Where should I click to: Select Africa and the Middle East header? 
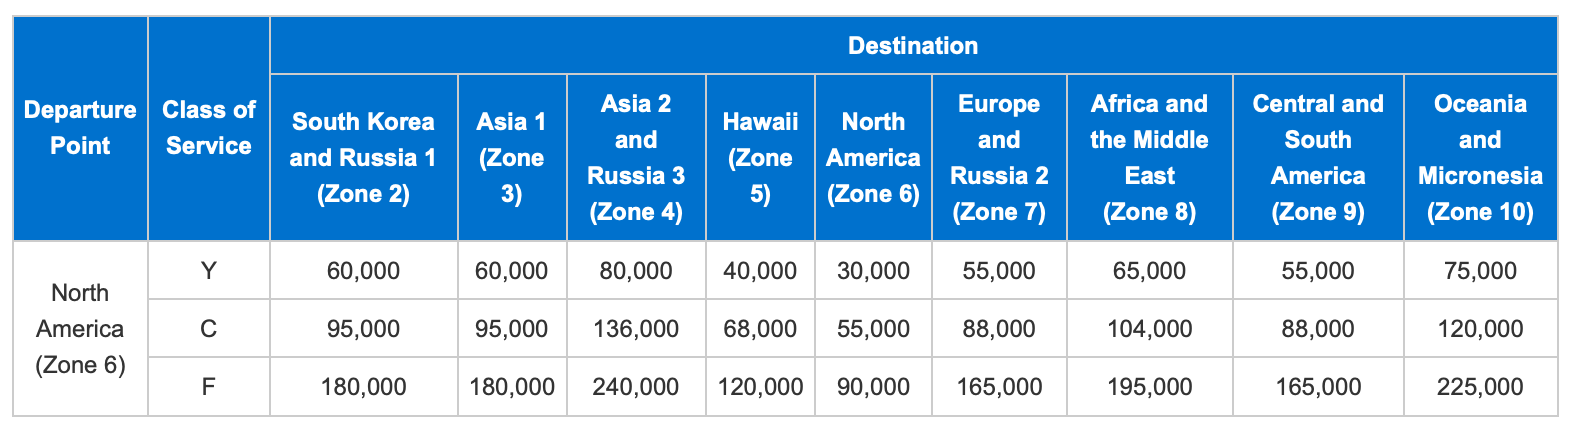[1149, 158]
